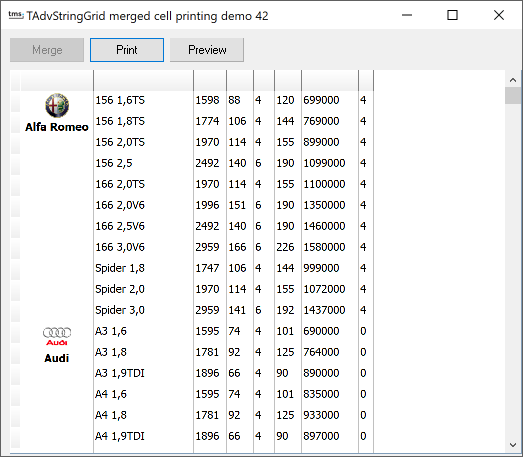Select cell '166 3,0V6'
This screenshot has height=457, width=523.
pyautogui.click(x=120, y=247)
